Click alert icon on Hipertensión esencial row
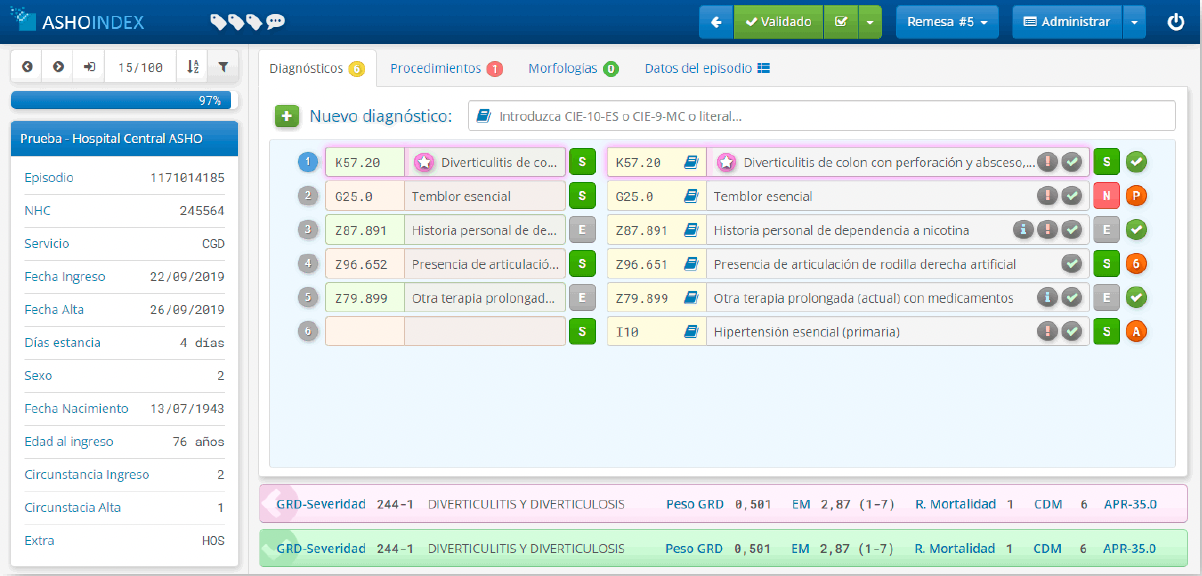Screen dimensions: 1202x576 pyautogui.click(x=1047, y=332)
